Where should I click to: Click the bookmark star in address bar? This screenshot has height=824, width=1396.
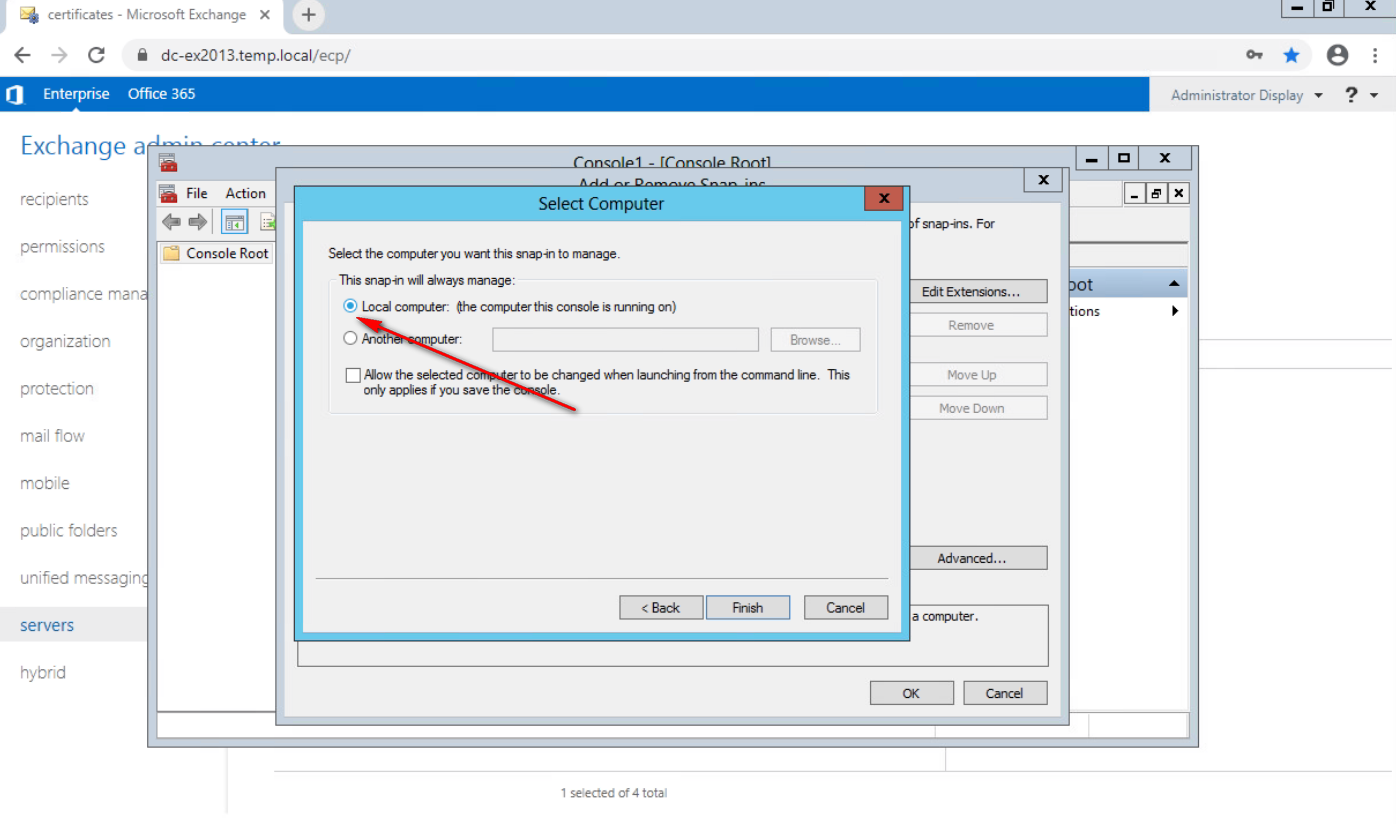click(x=1291, y=55)
